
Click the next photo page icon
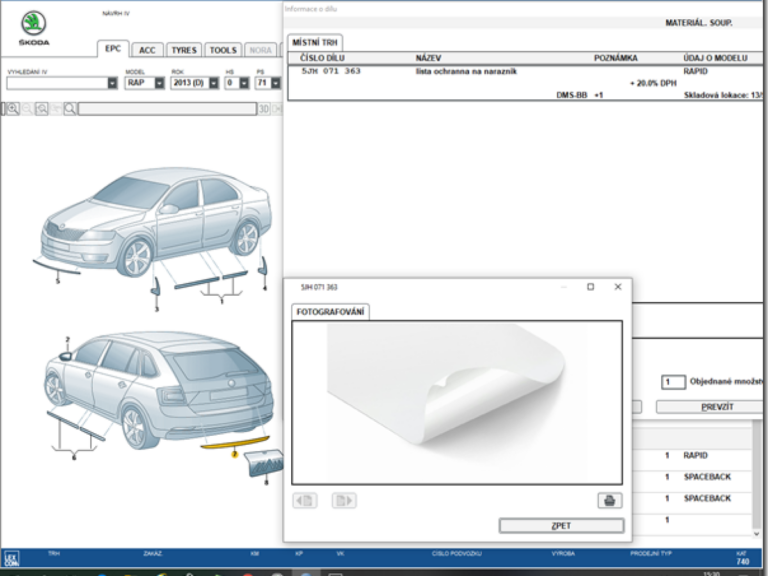[x=343, y=500]
